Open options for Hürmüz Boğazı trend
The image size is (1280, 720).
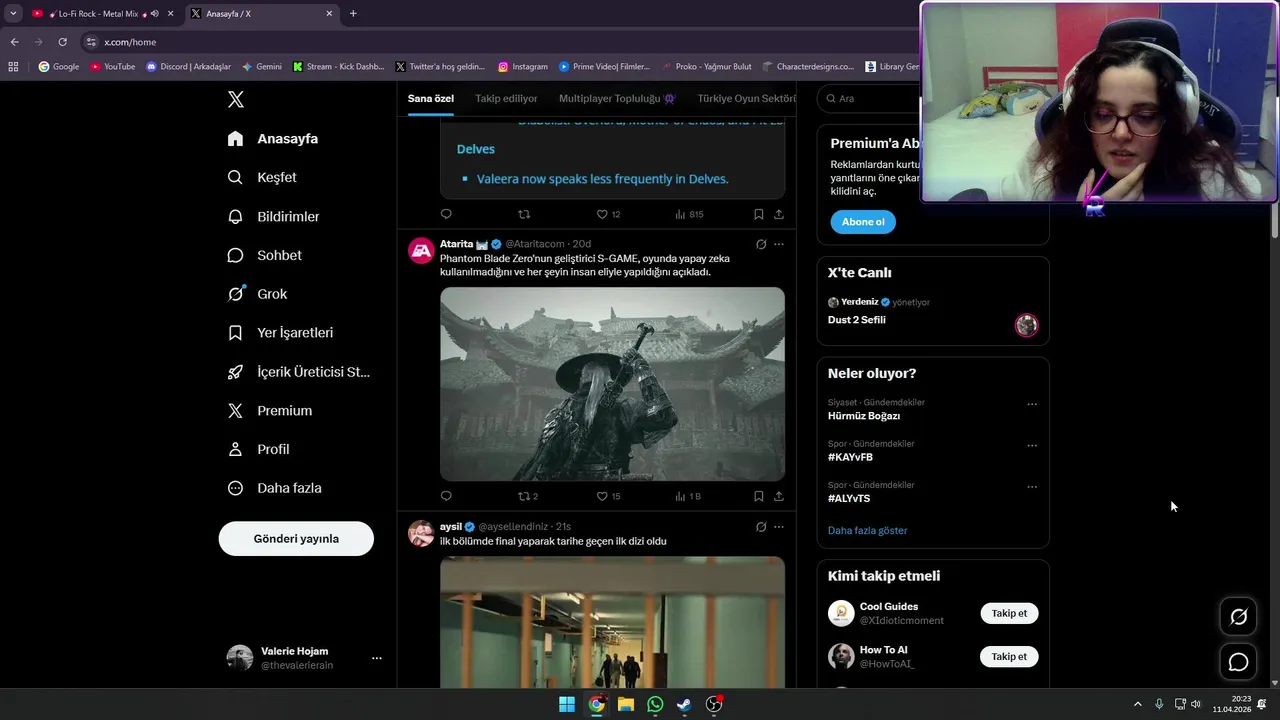click(1032, 405)
